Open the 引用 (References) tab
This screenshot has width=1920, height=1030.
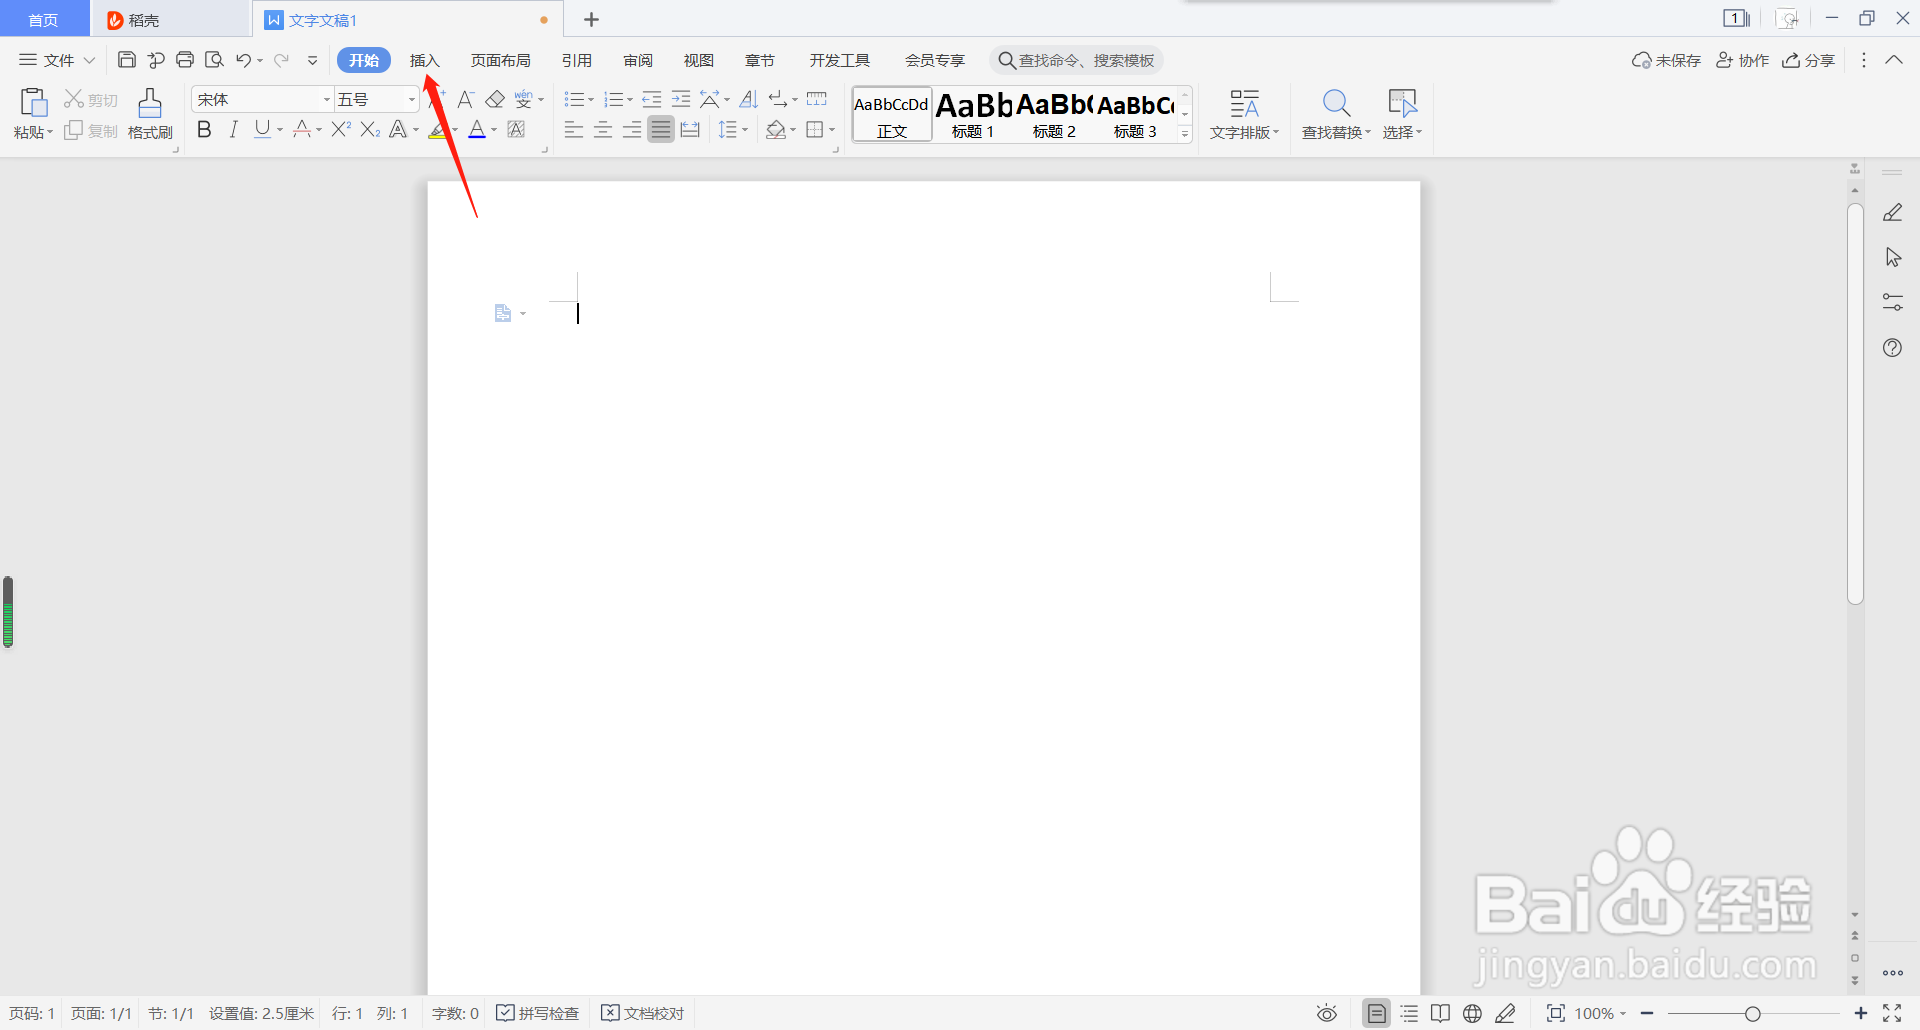pos(577,60)
